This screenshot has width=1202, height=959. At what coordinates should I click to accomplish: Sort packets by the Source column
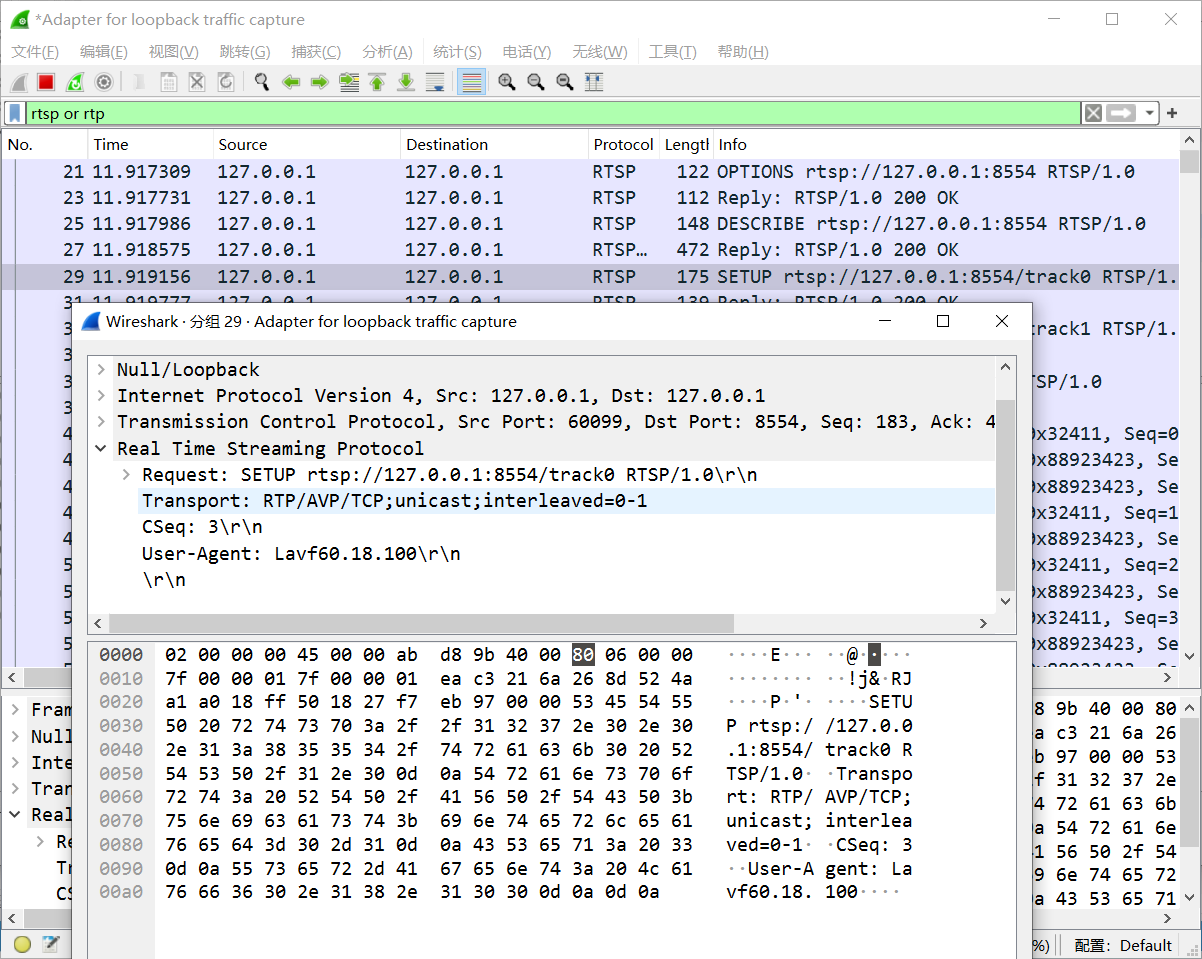pos(306,145)
